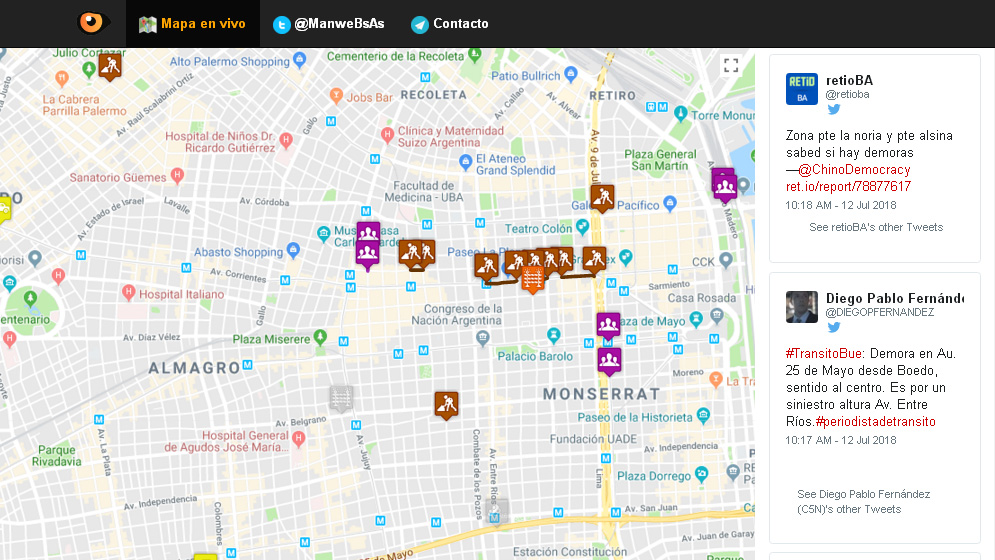Select gray marker on Av. Entre Ríos
The image size is (995, 560).
[496, 510]
